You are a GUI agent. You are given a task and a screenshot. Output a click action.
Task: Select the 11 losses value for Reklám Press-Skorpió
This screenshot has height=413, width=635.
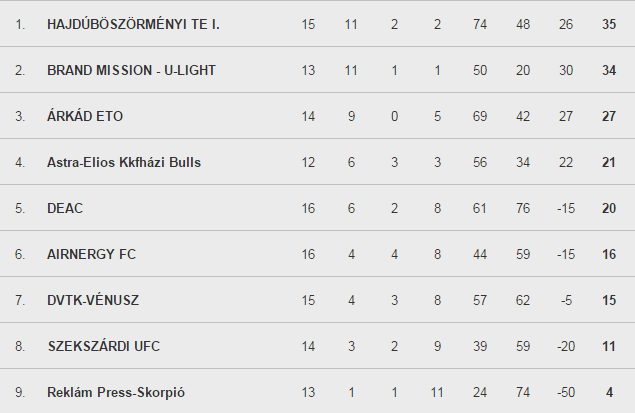(x=437, y=392)
